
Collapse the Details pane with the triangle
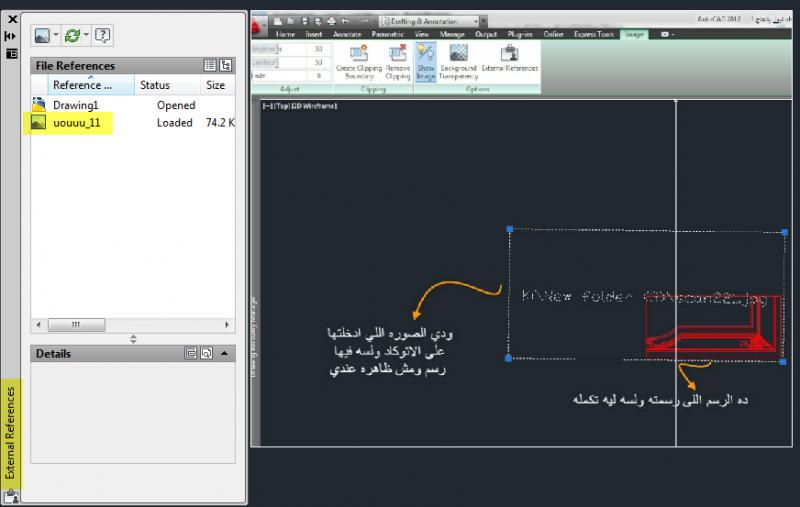(224, 353)
